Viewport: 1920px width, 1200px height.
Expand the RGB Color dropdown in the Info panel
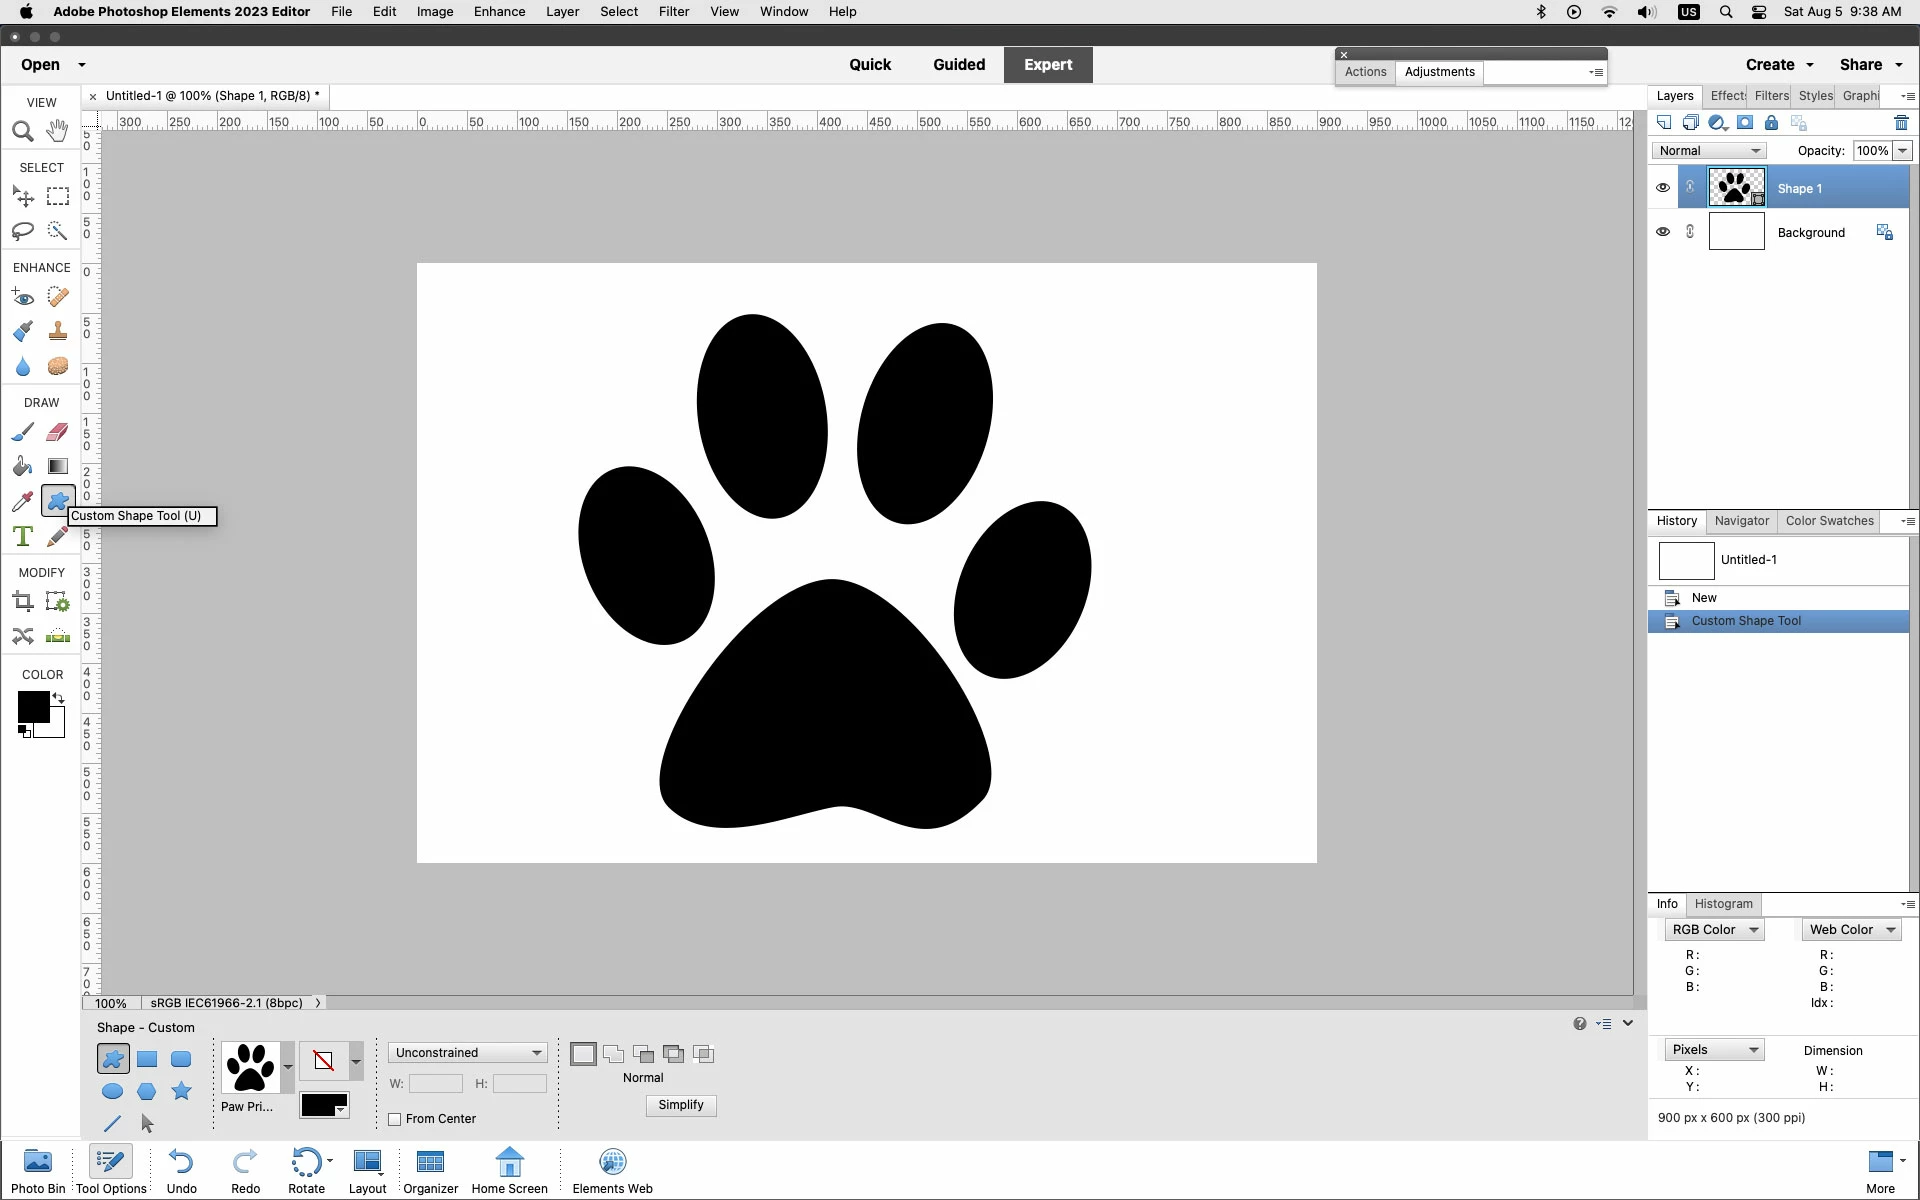(1714, 930)
